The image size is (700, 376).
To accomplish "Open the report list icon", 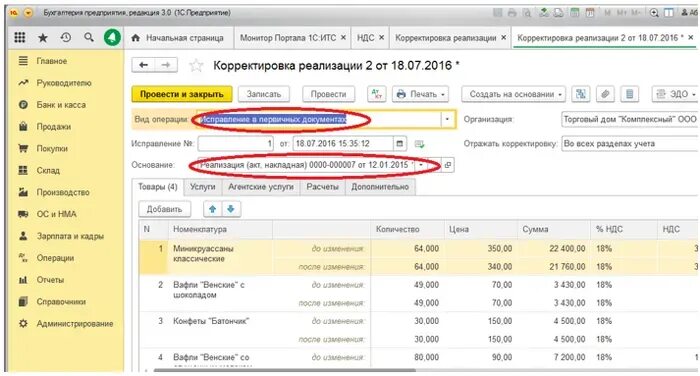I will coord(629,94).
